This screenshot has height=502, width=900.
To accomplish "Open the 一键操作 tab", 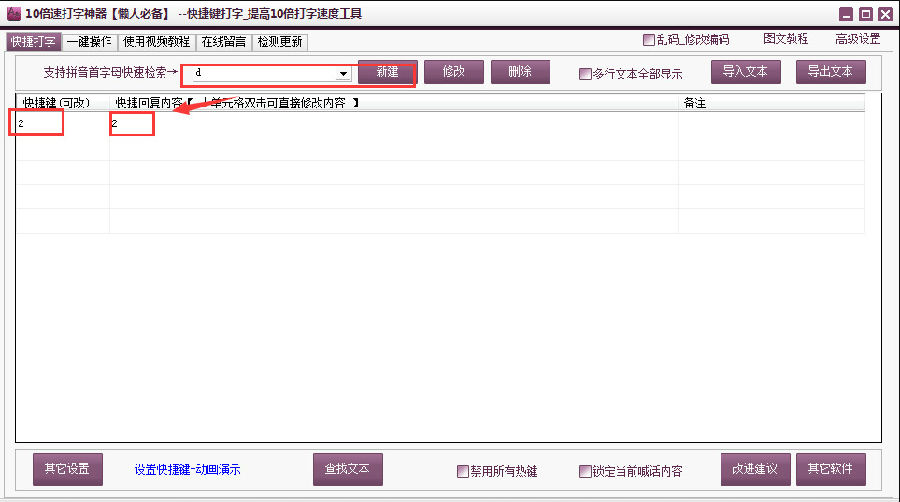I will click(x=89, y=42).
